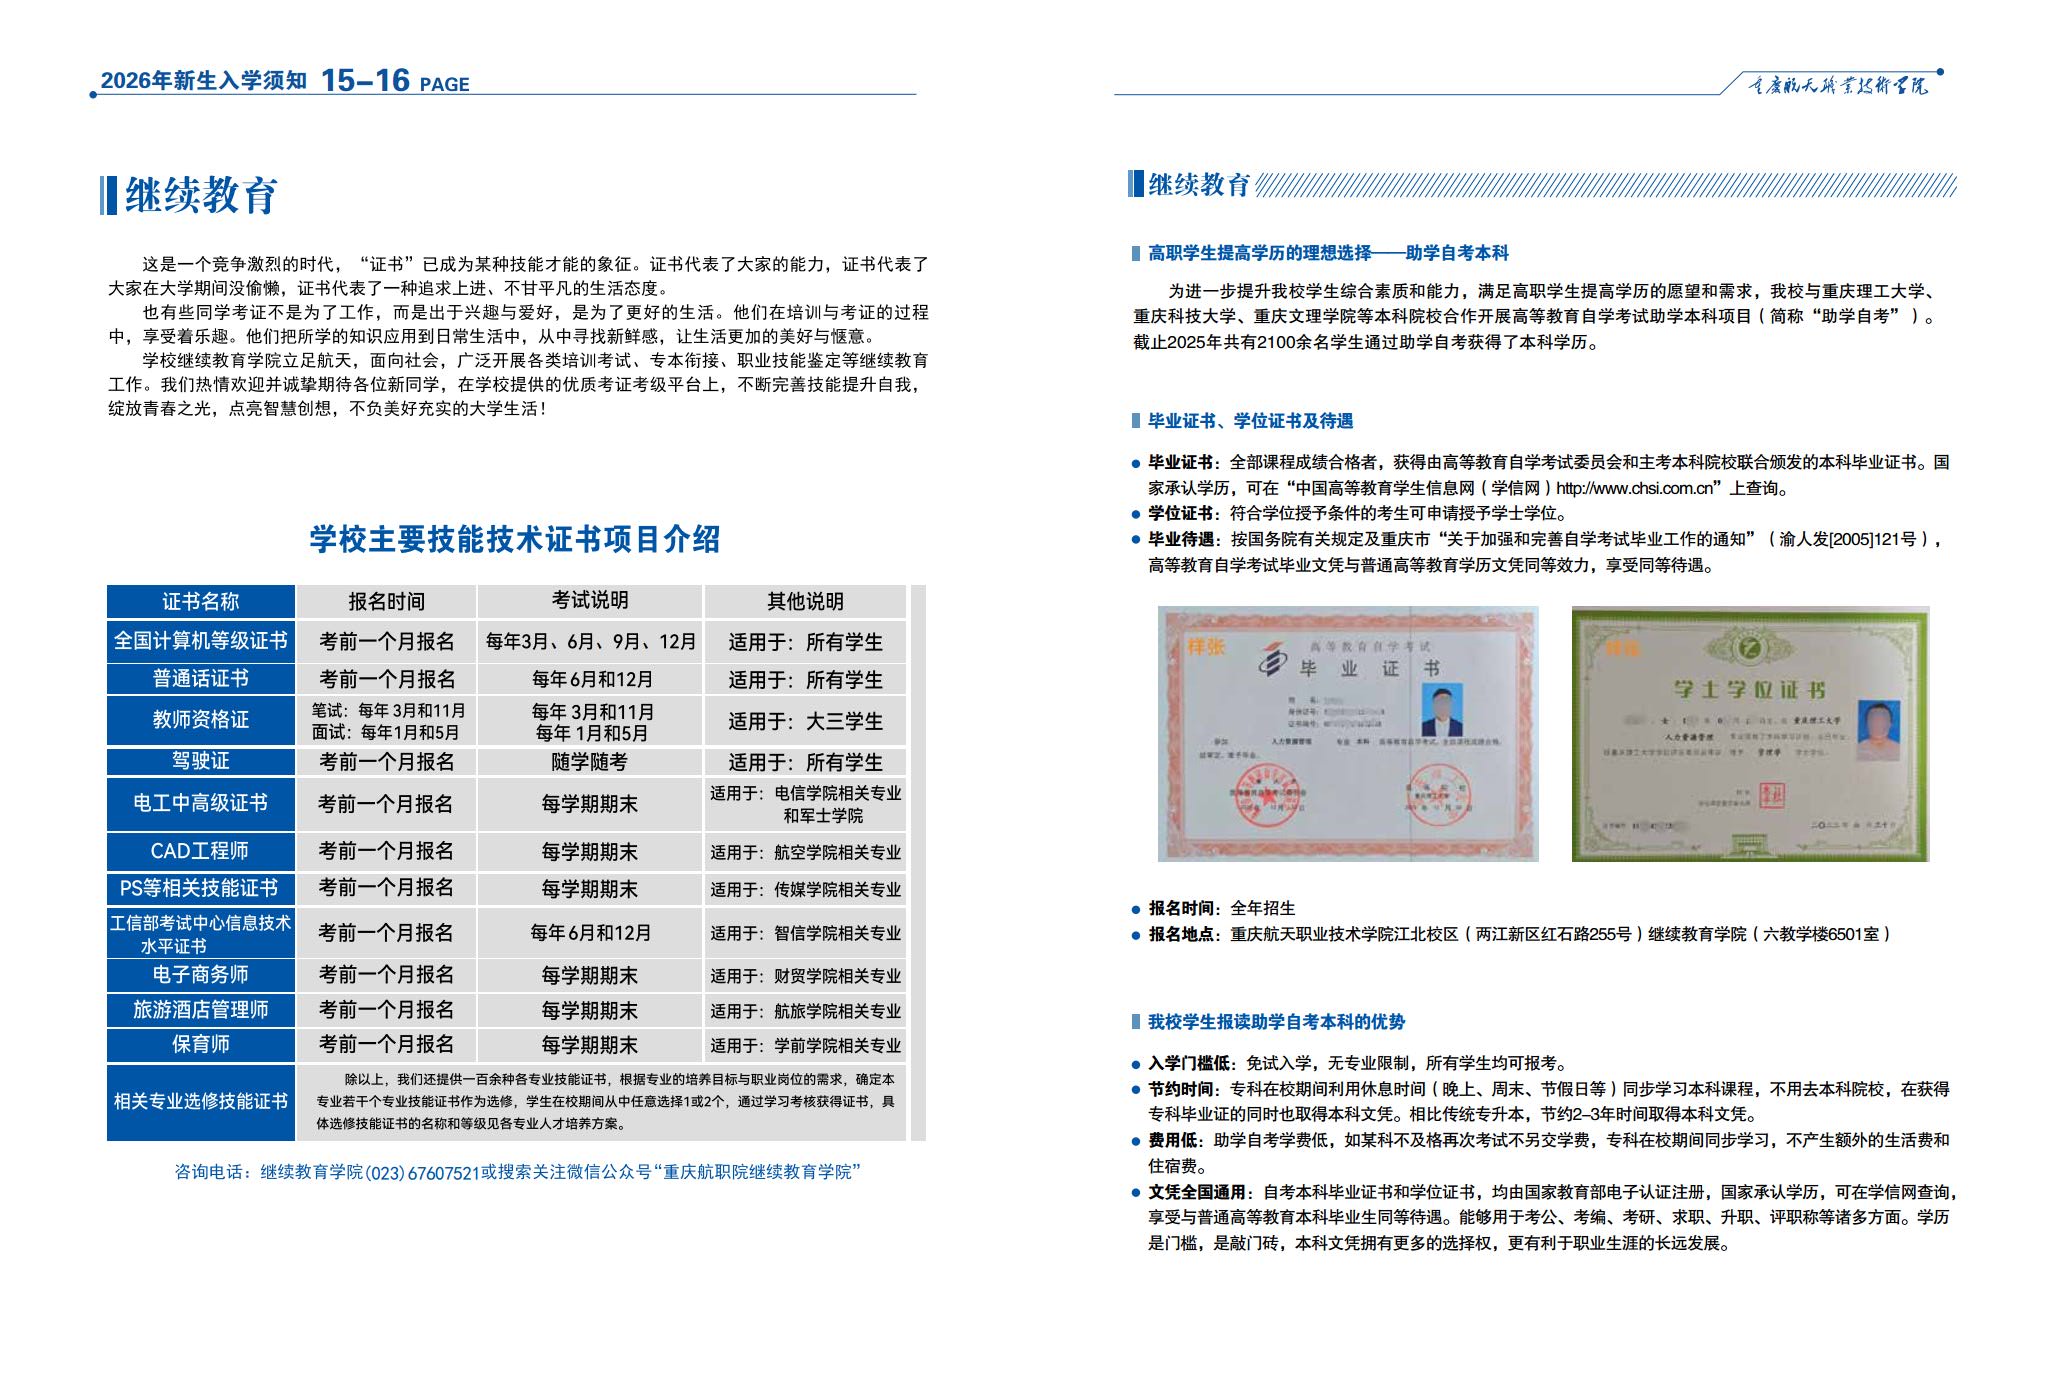The height and width of the screenshot is (1388, 2048).
Task: Select the 证书名称 table header cell
Action: point(201,601)
